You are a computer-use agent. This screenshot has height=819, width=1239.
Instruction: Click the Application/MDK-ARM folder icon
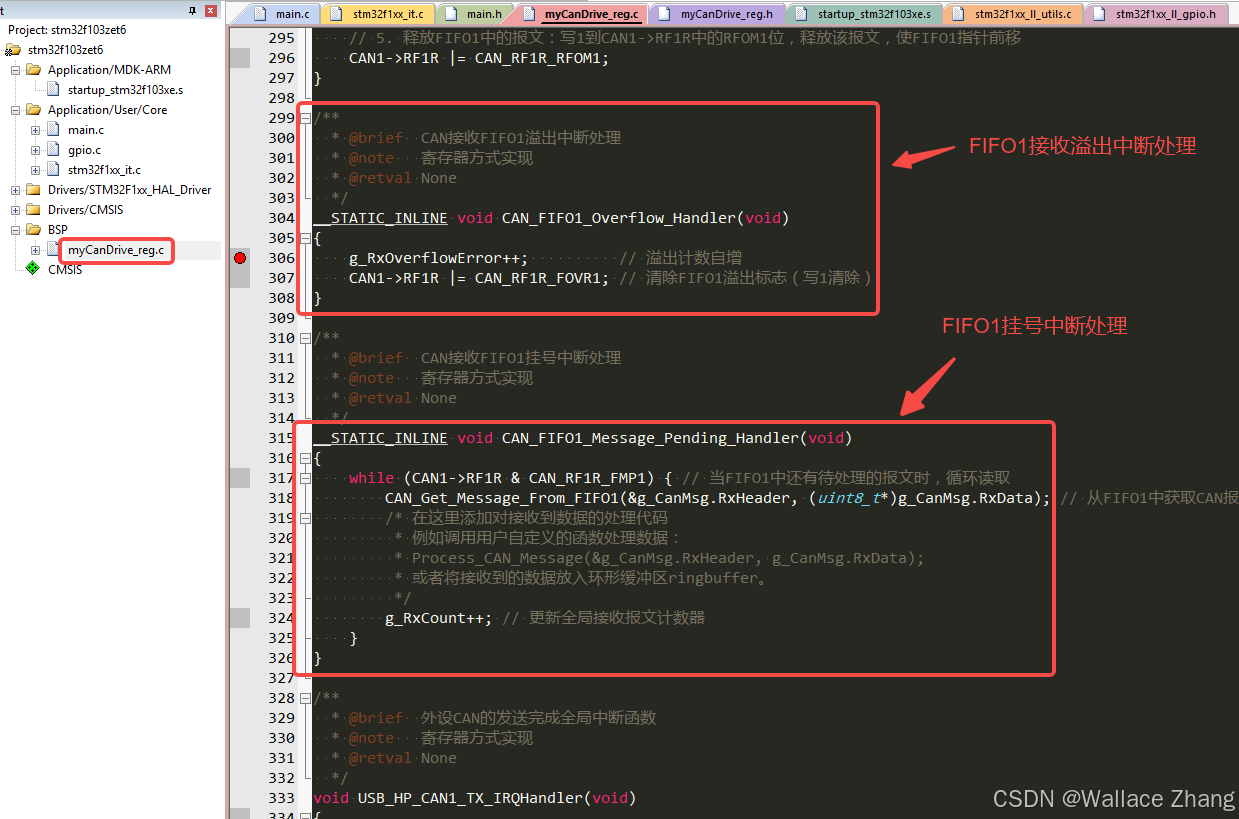coord(33,70)
